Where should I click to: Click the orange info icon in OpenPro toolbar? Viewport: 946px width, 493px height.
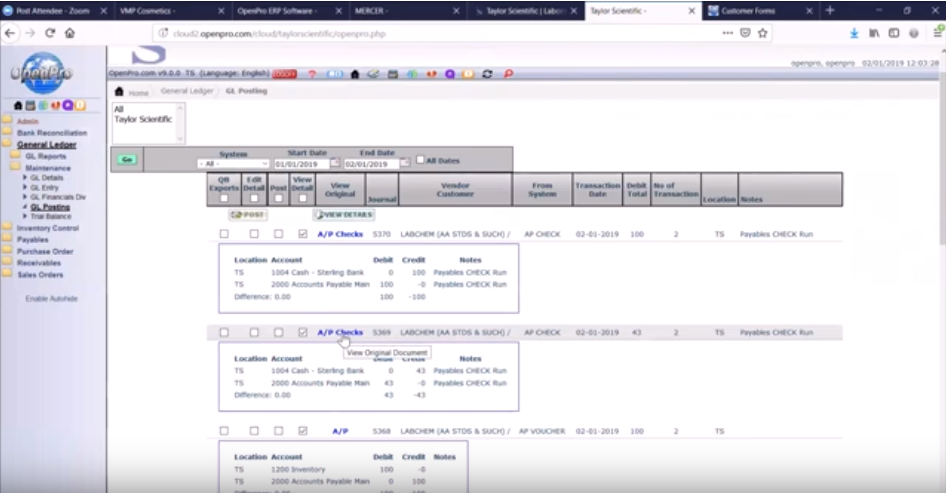[x=468, y=74]
